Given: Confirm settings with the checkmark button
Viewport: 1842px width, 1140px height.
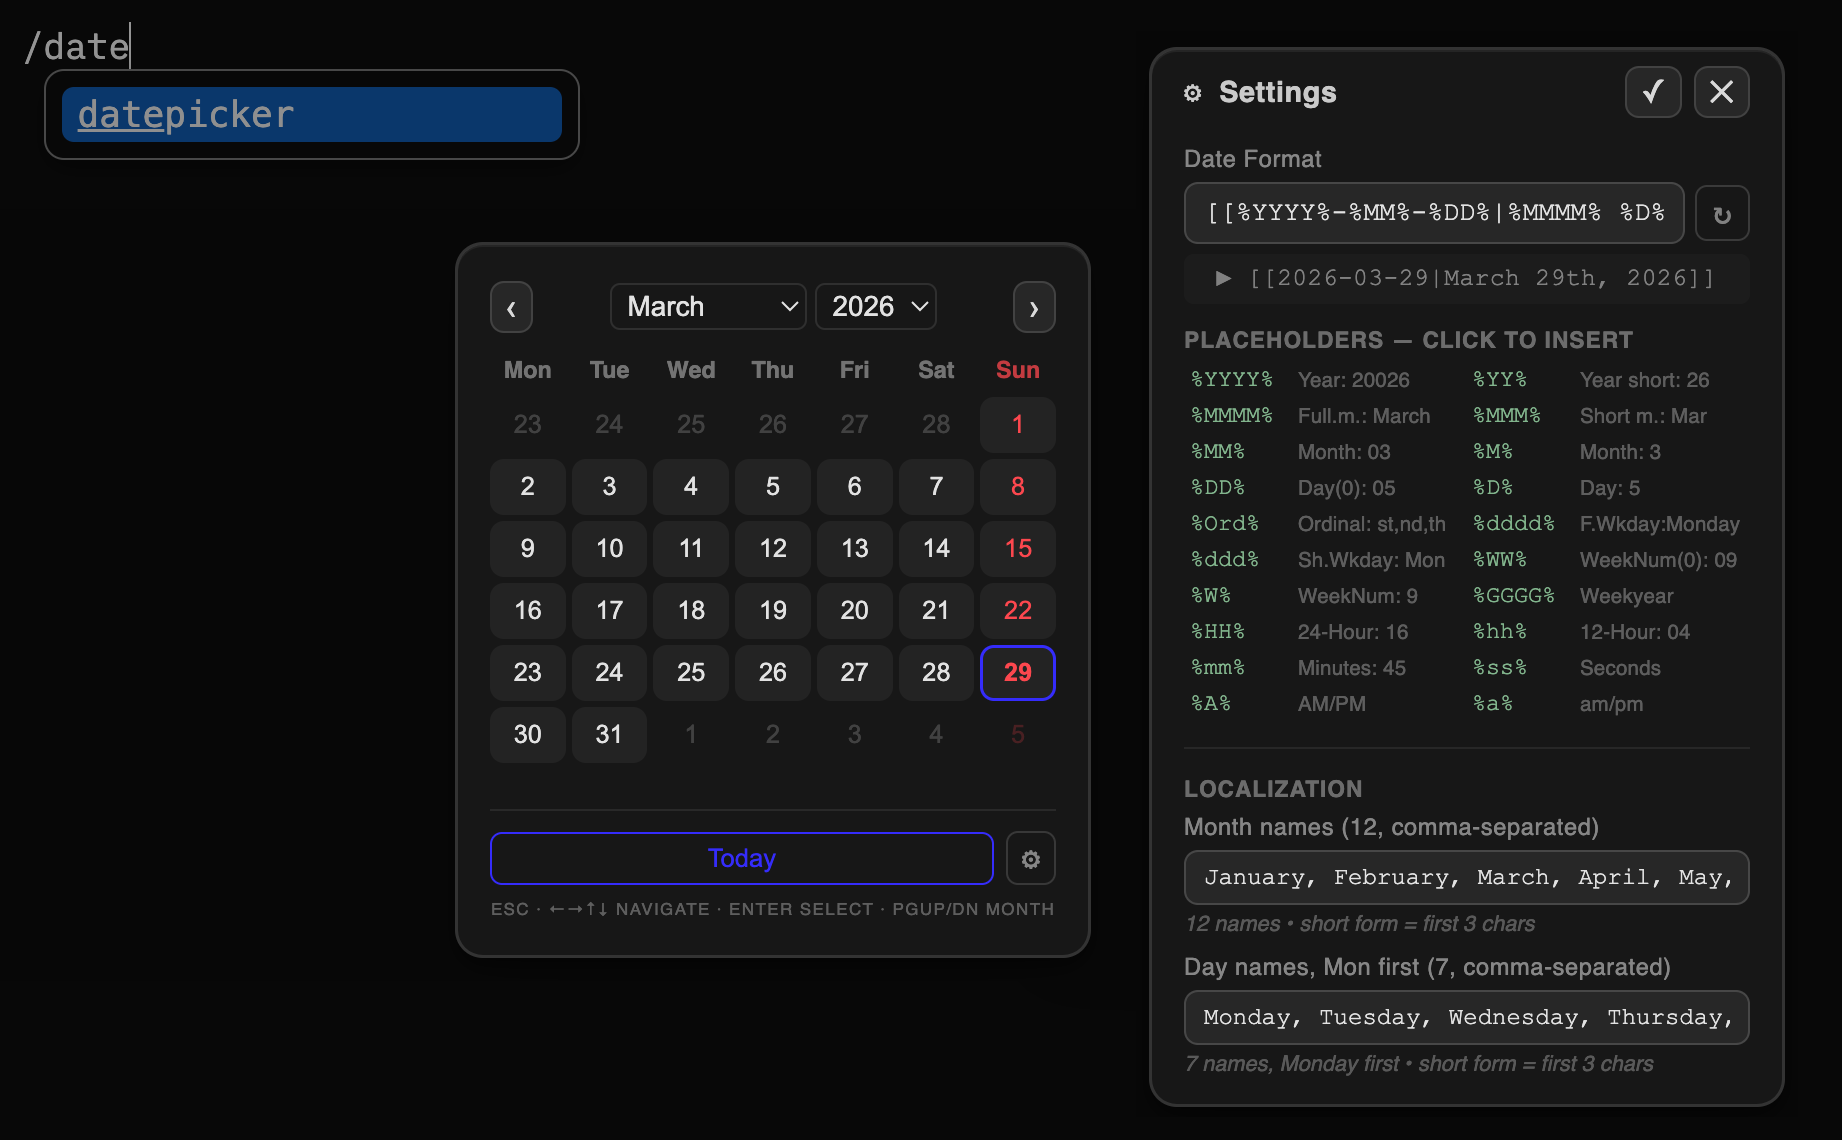Looking at the screenshot, I should [x=1653, y=92].
